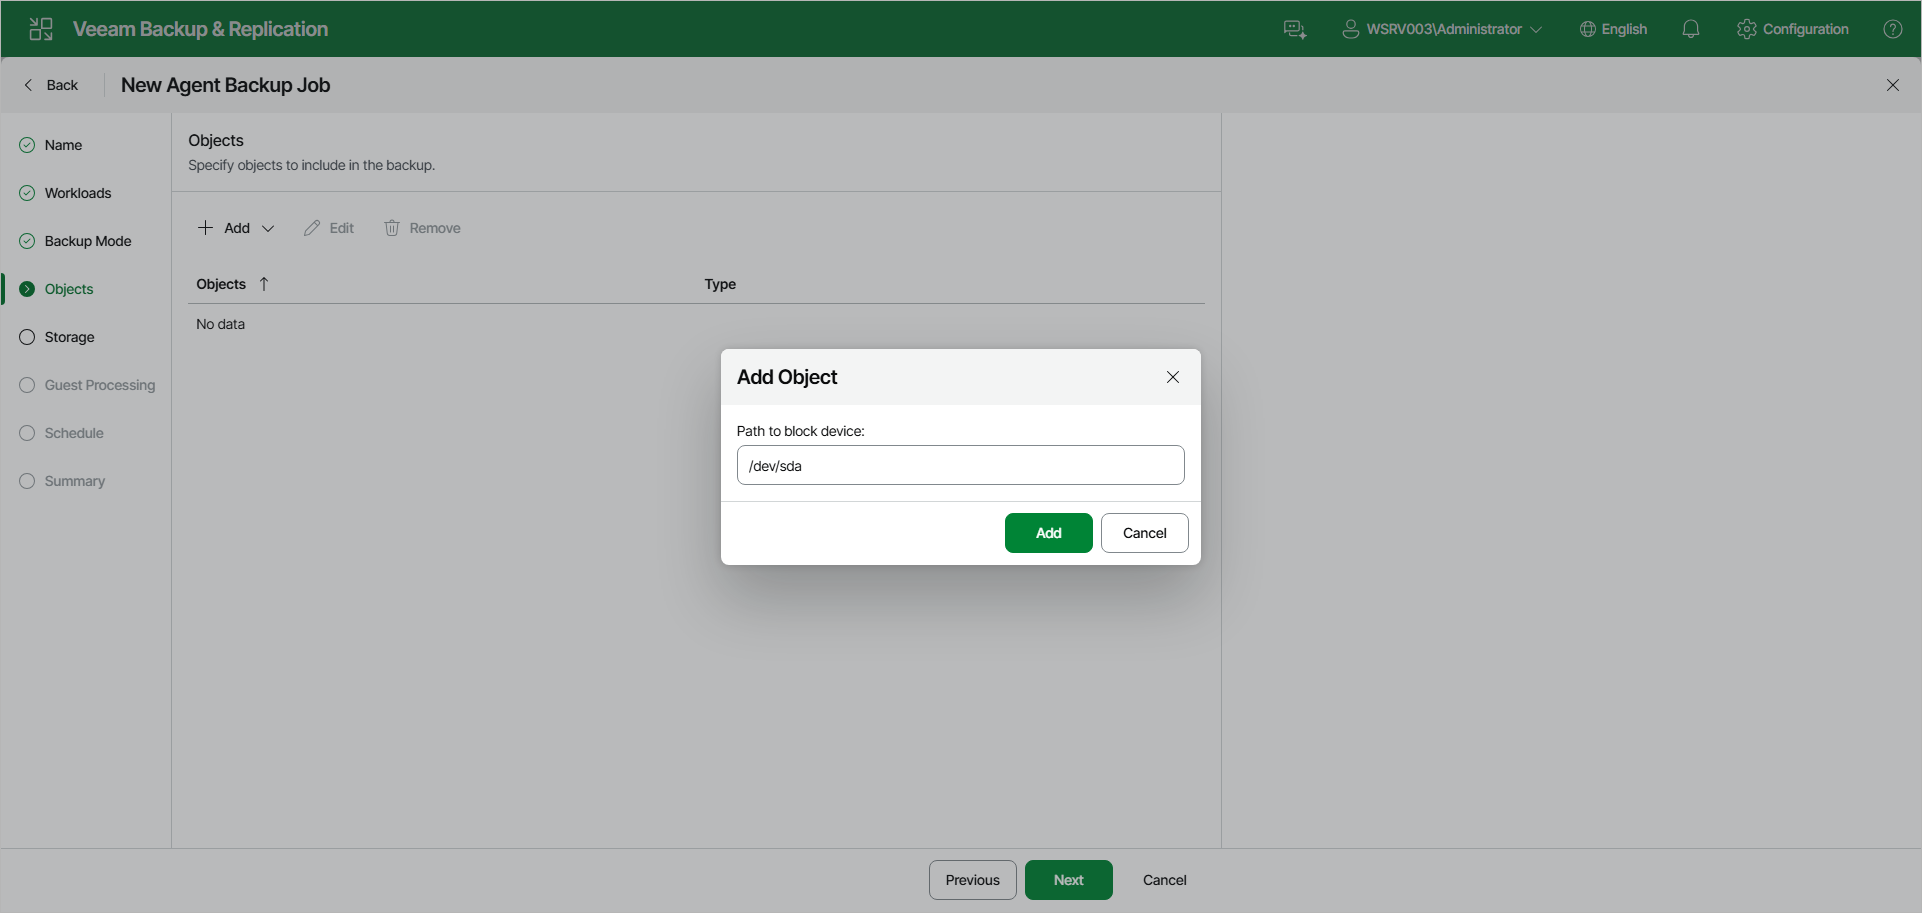Click the Add toolbar button with plus icon
This screenshot has height=913, width=1922.
coord(224,228)
